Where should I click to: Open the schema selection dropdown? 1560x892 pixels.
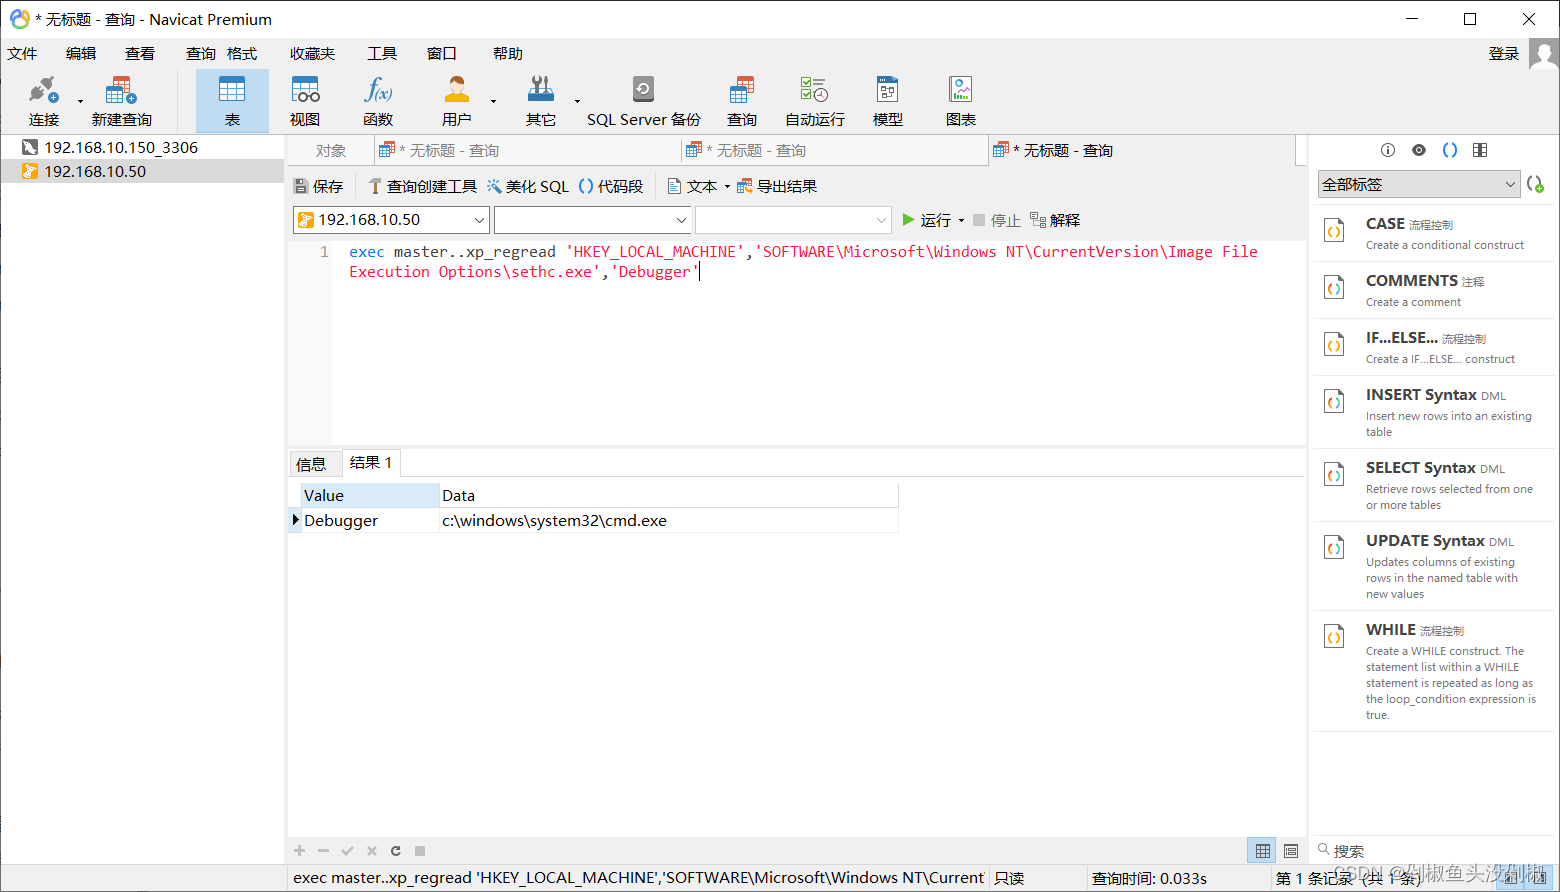tap(793, 220)
